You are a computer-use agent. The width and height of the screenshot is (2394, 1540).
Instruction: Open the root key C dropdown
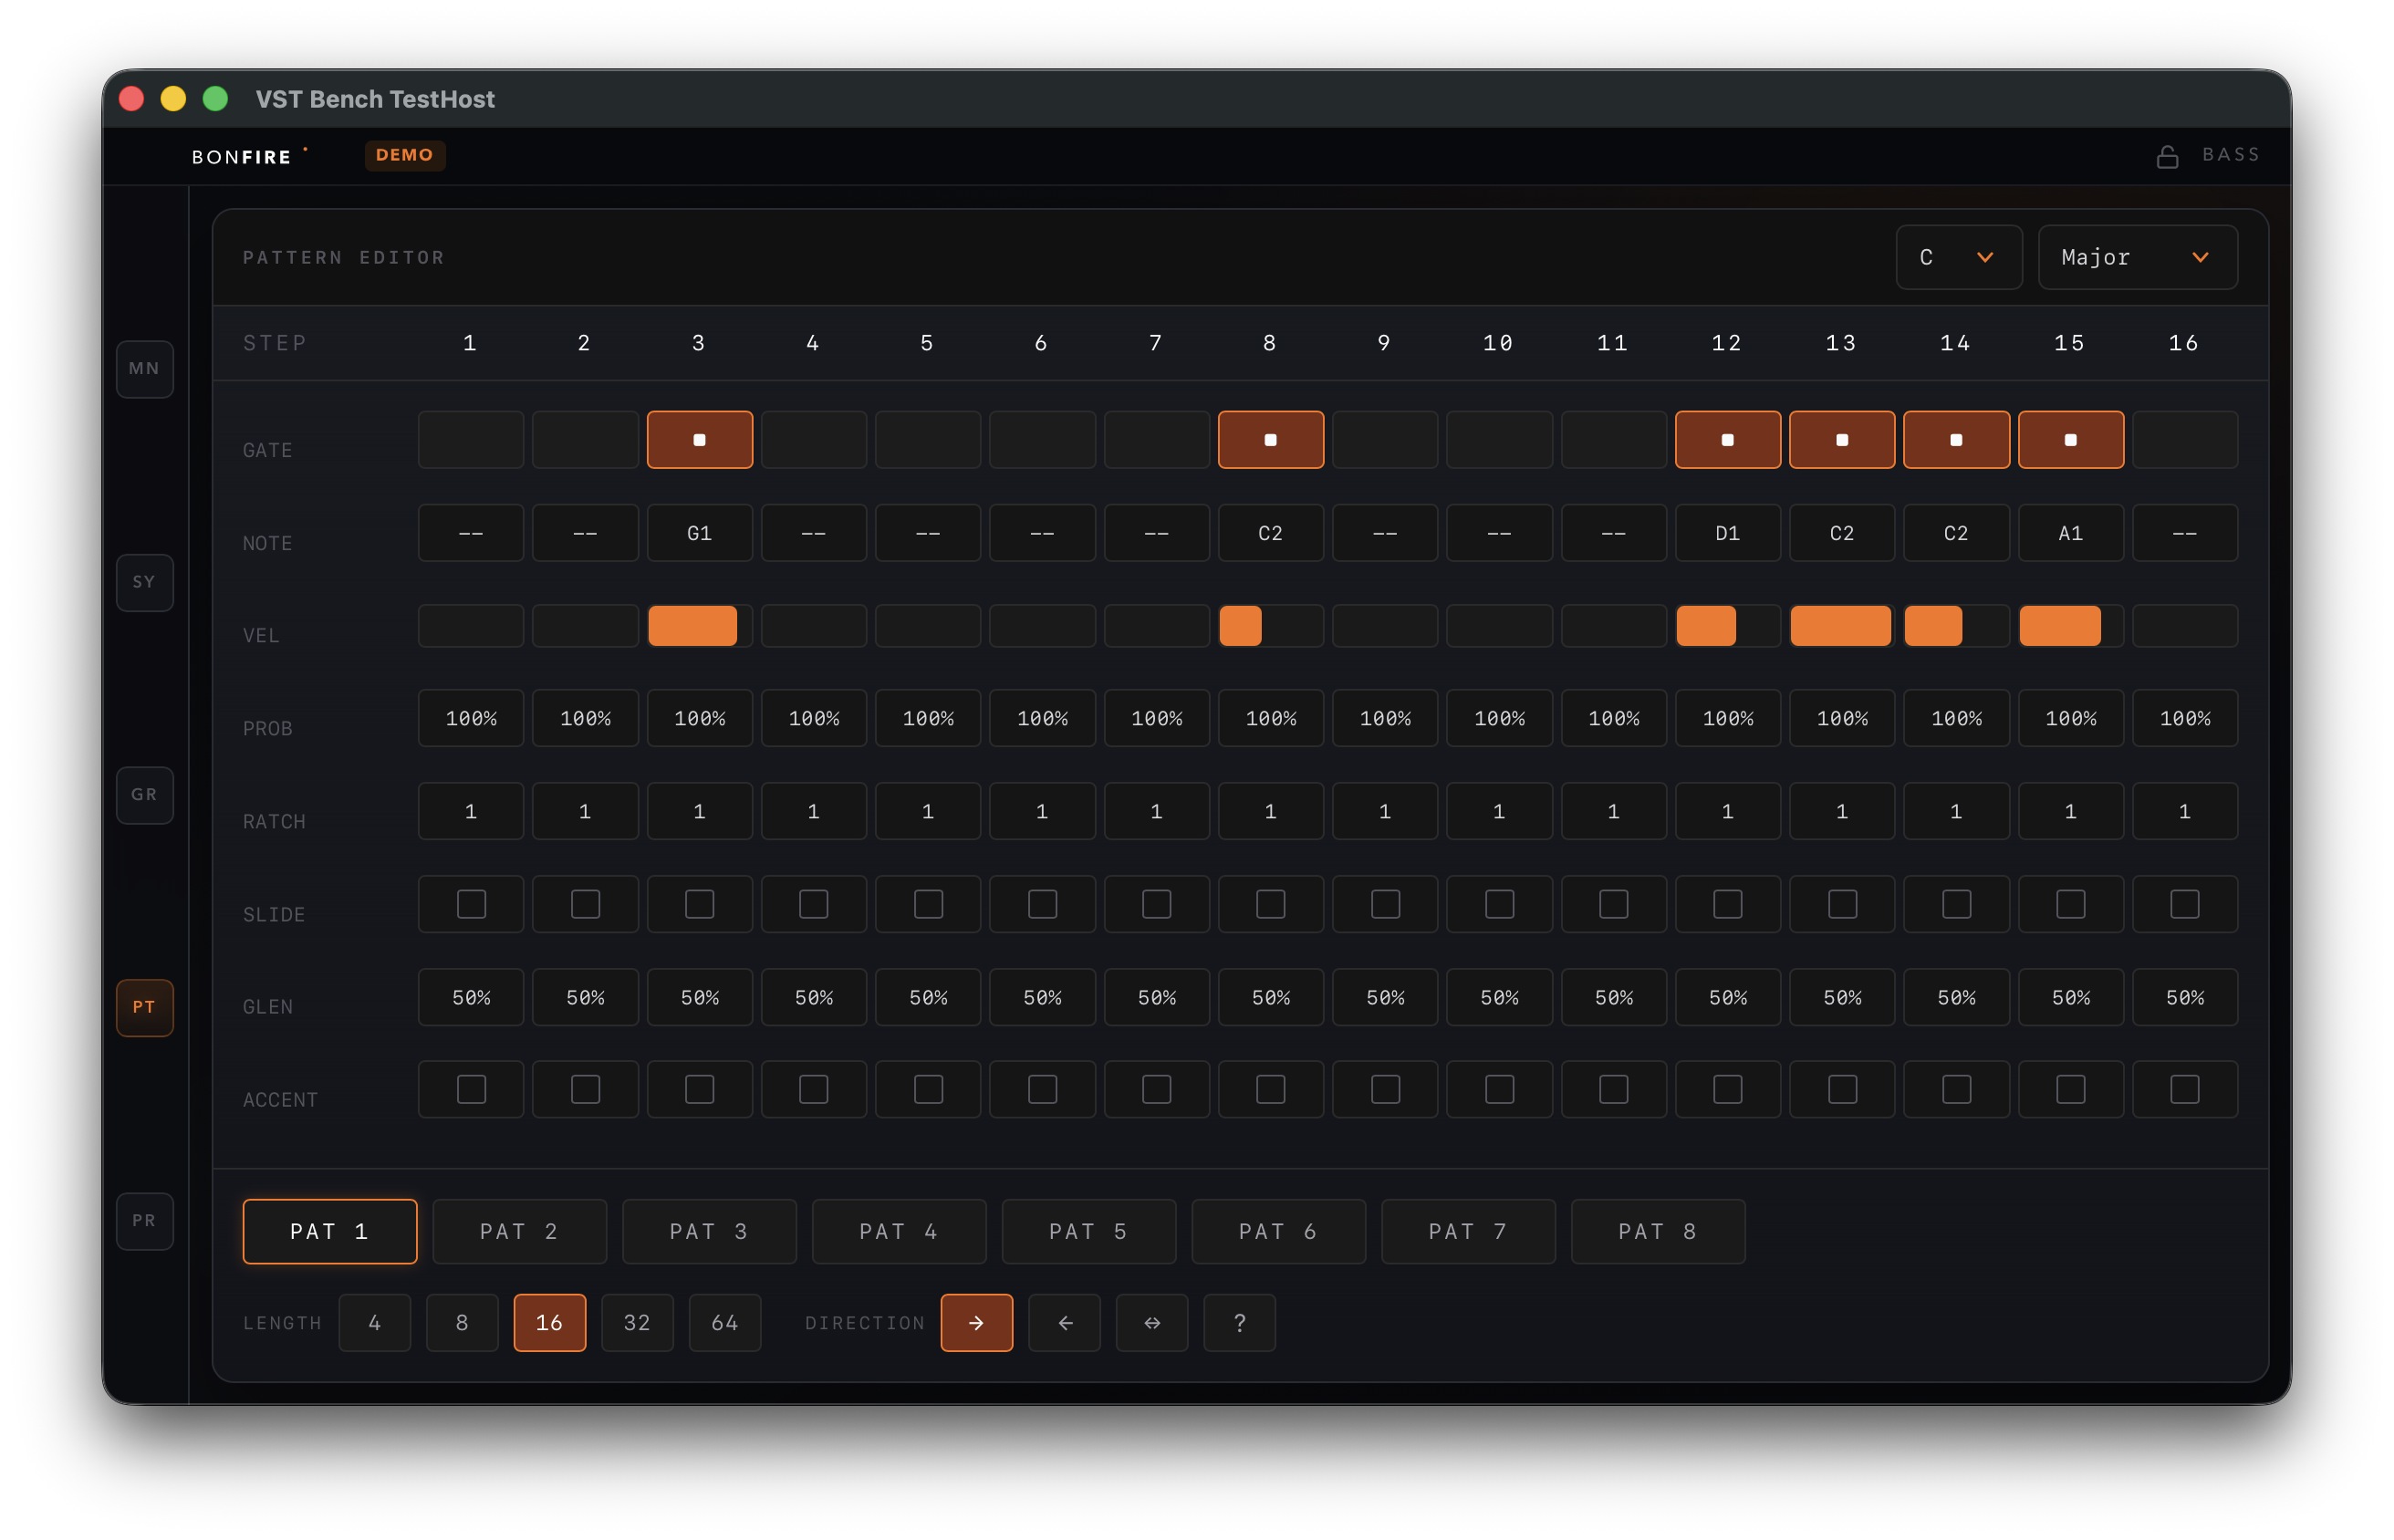1958,257
